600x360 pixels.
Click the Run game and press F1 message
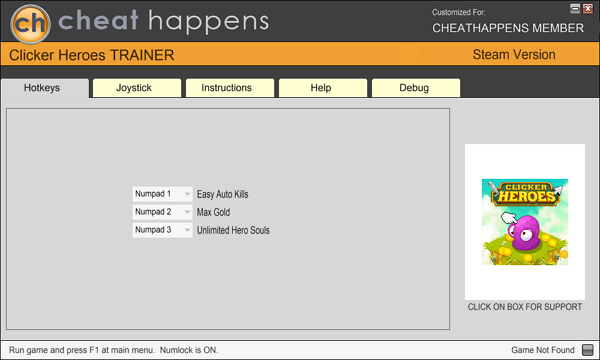(x=114, y=350)
